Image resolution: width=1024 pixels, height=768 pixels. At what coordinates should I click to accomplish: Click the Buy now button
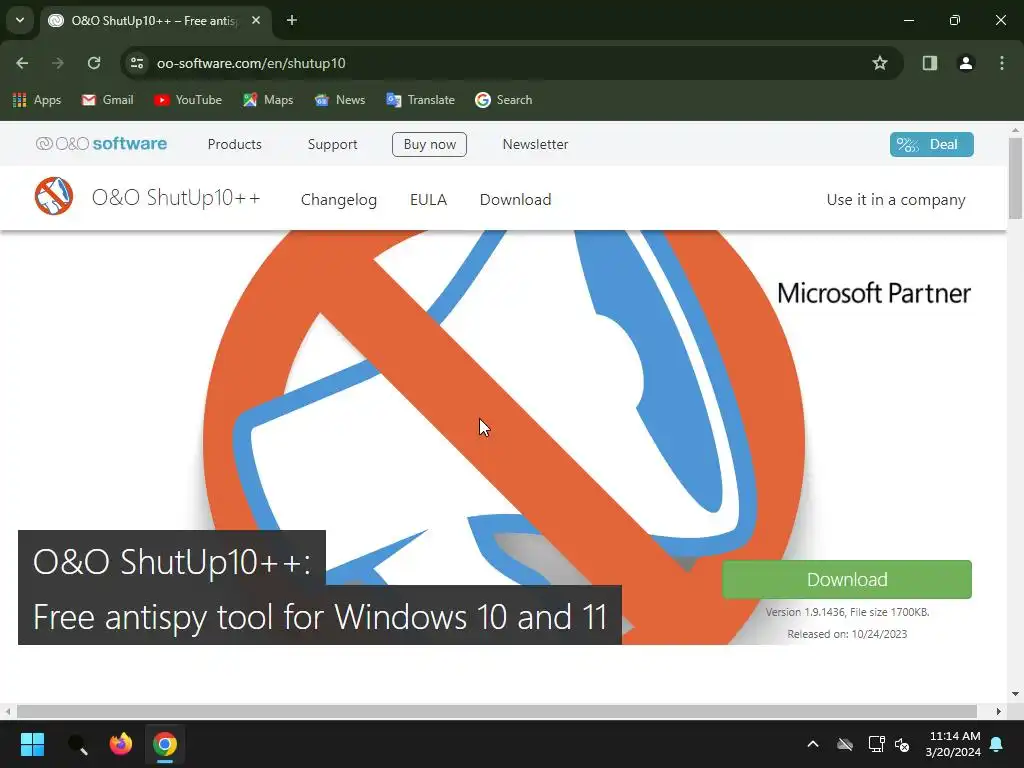coord(429,144)
